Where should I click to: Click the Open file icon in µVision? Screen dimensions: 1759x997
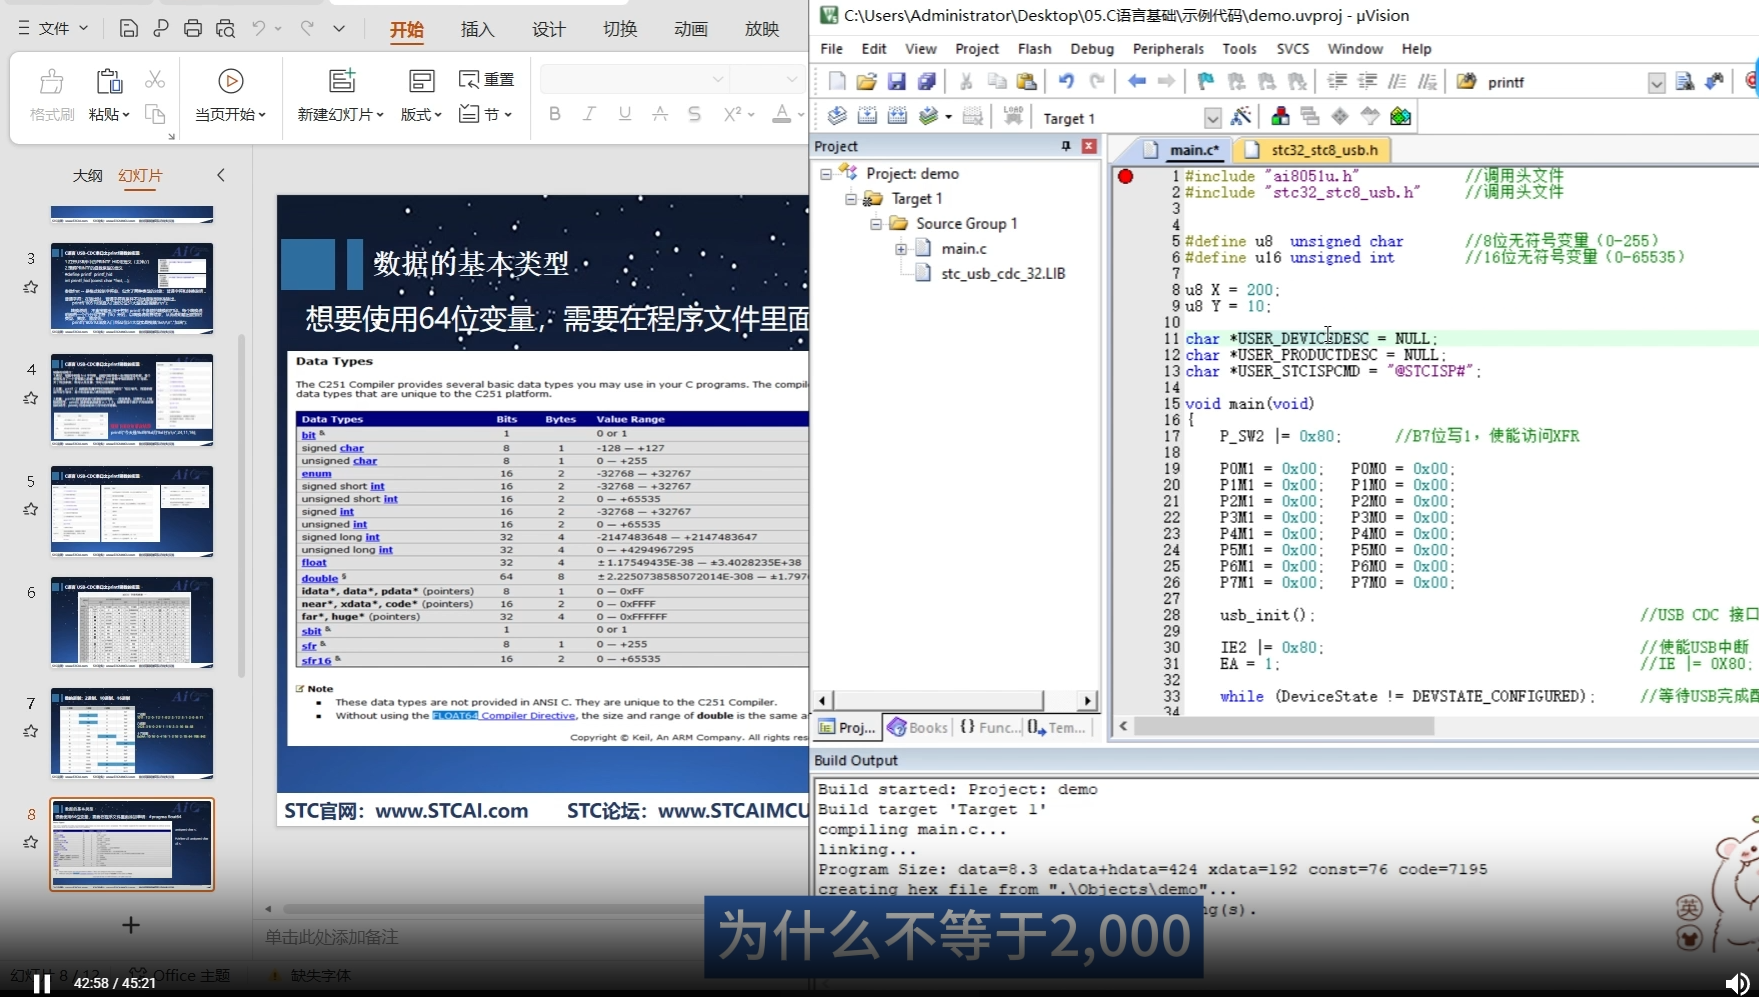[x=867, y=82]
